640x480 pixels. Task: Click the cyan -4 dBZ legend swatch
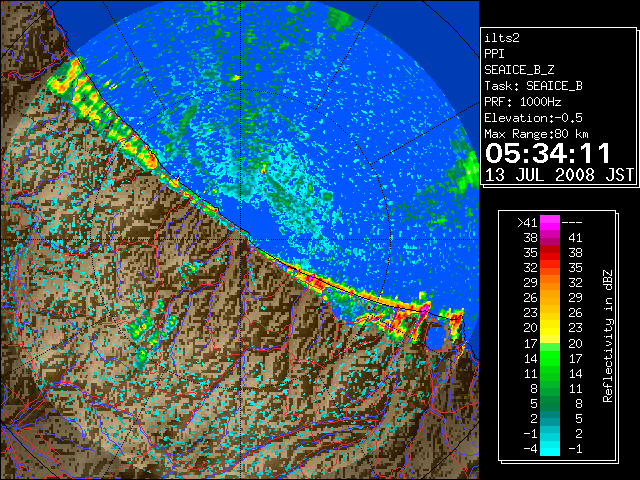pos(549,448)
